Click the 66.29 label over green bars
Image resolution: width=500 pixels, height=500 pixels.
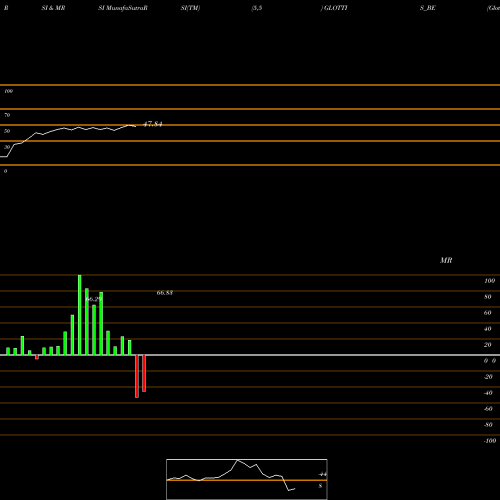93,299
